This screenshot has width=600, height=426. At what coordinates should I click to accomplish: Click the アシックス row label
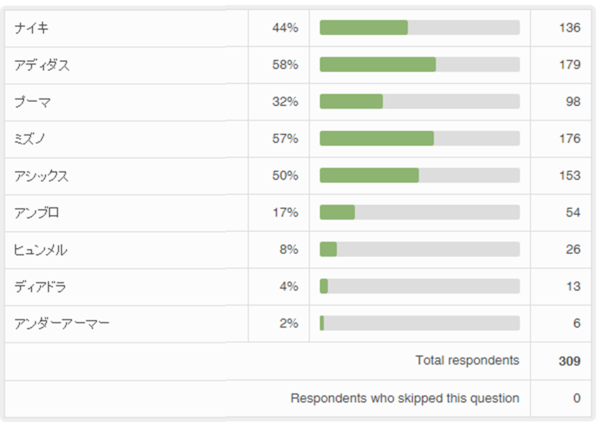coord(42,176)
